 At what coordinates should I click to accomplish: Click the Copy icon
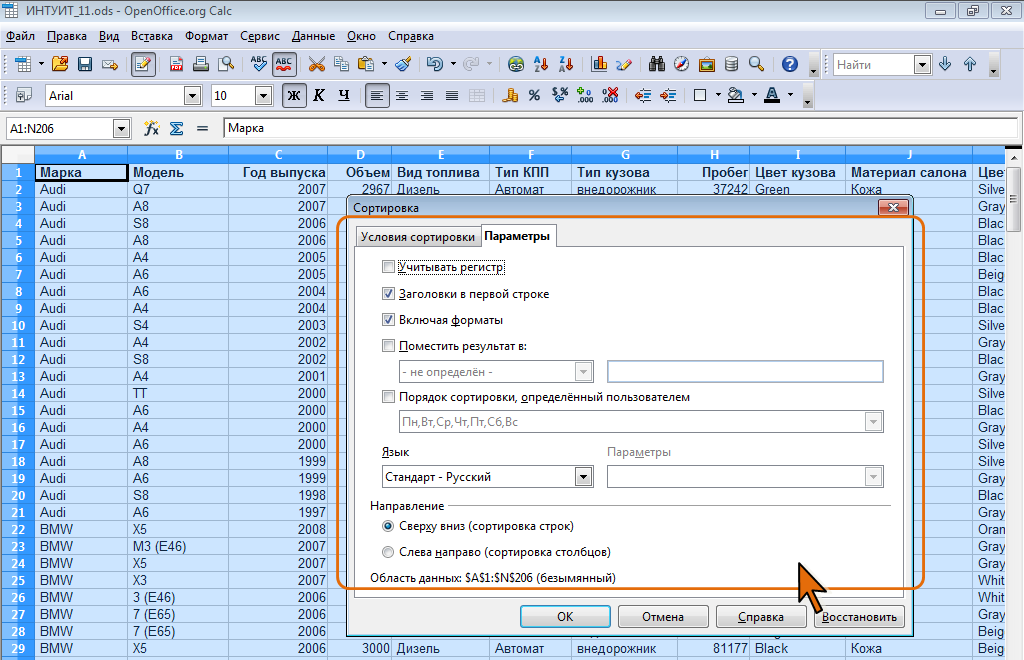342,64
